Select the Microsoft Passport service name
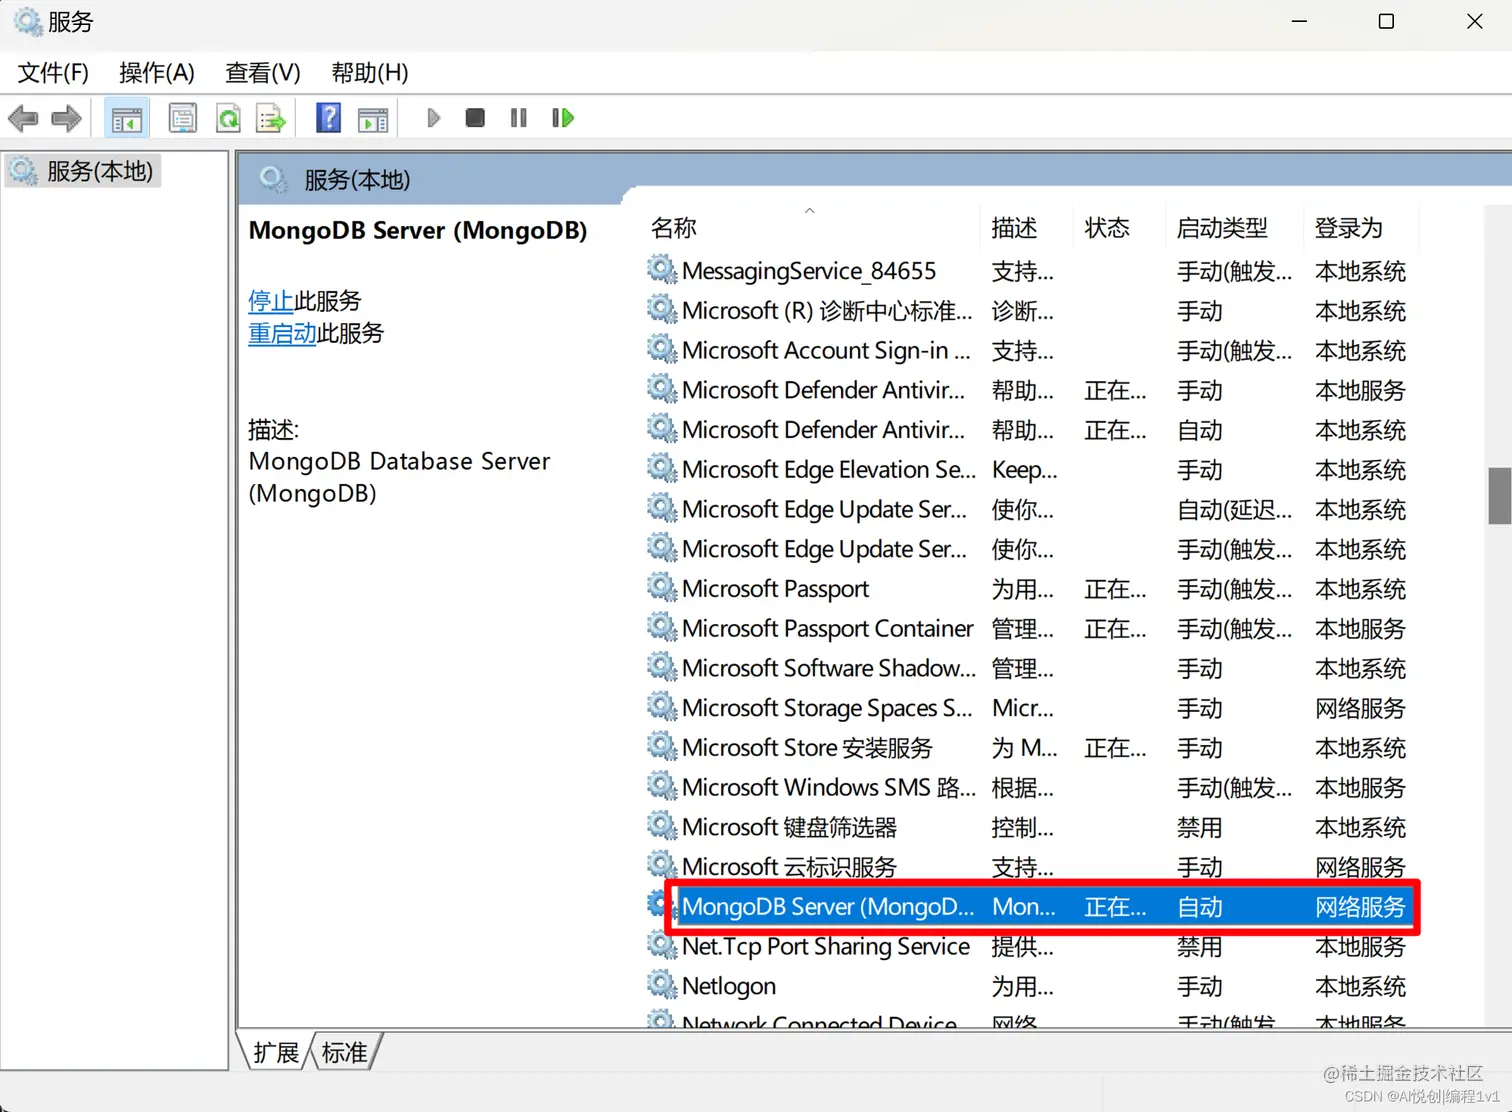This screenshot has width=1512, height=1112. (x=776, y=589)
